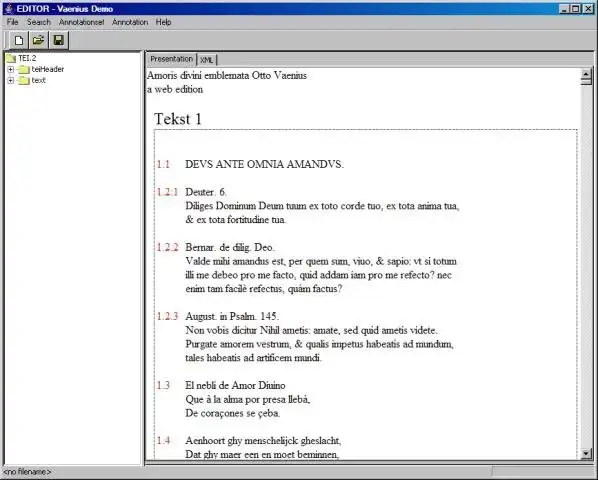Select the text folder icon in tree
Viewport: 598px width, 480px height.
[x=24, y=80]
